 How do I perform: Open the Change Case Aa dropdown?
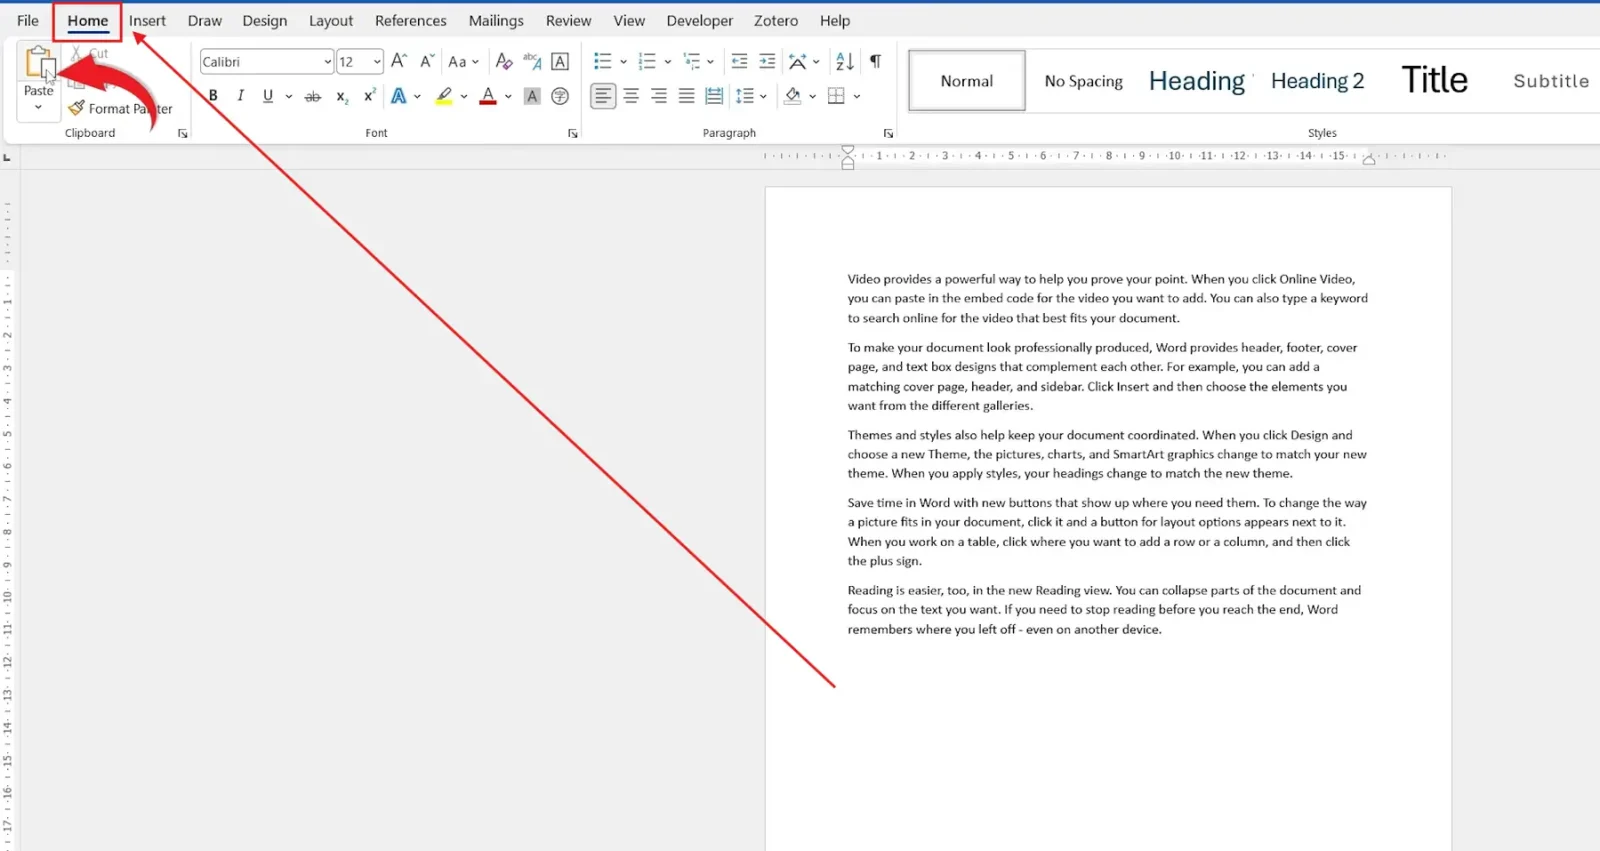point(463,61)
